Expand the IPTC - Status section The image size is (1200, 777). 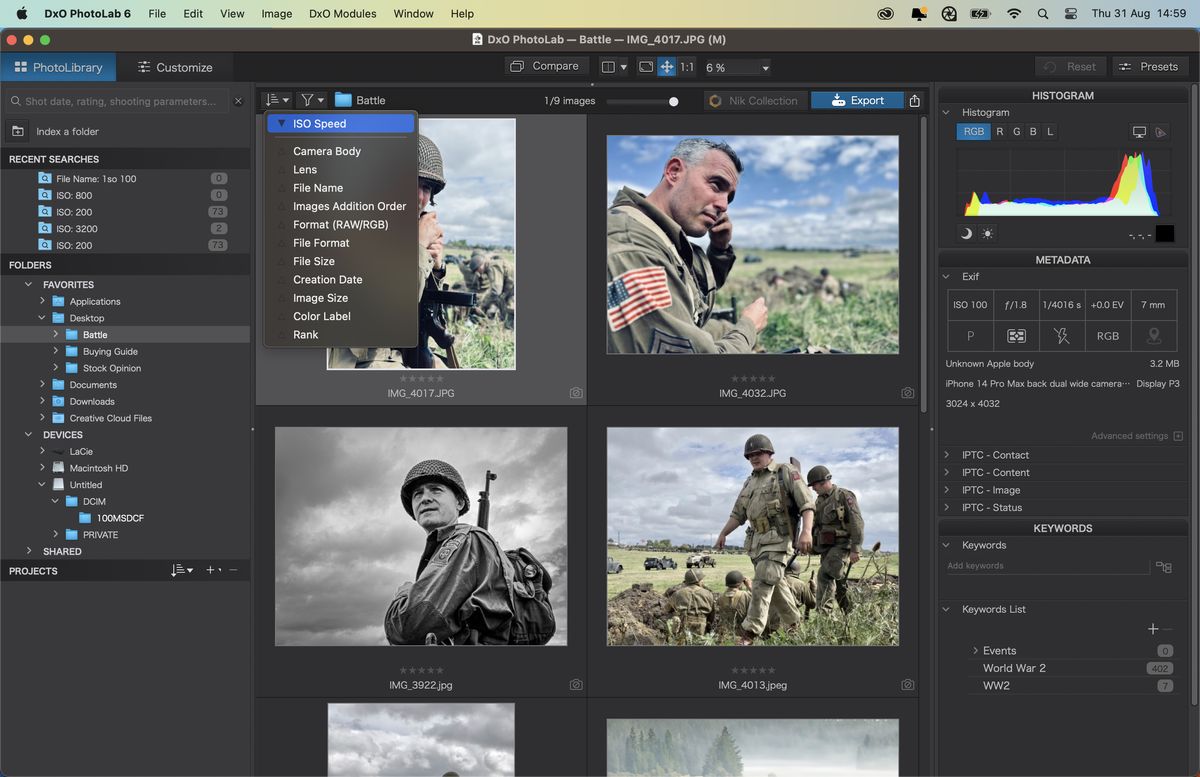(x=947, y=508)
